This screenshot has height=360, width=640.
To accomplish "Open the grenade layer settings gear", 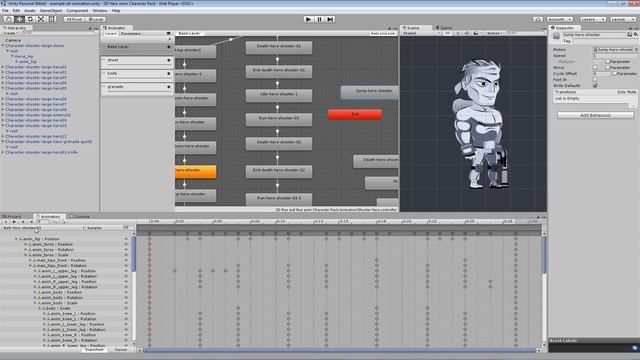I will (169, 87).
